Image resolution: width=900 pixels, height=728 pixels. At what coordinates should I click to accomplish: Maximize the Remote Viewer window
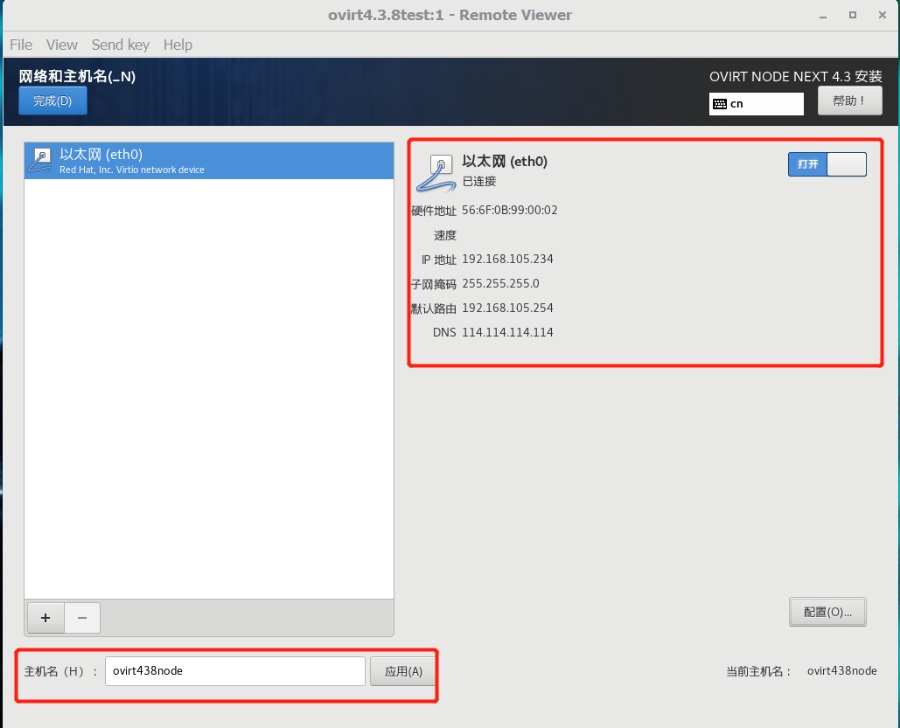click(x=853, y=16)
